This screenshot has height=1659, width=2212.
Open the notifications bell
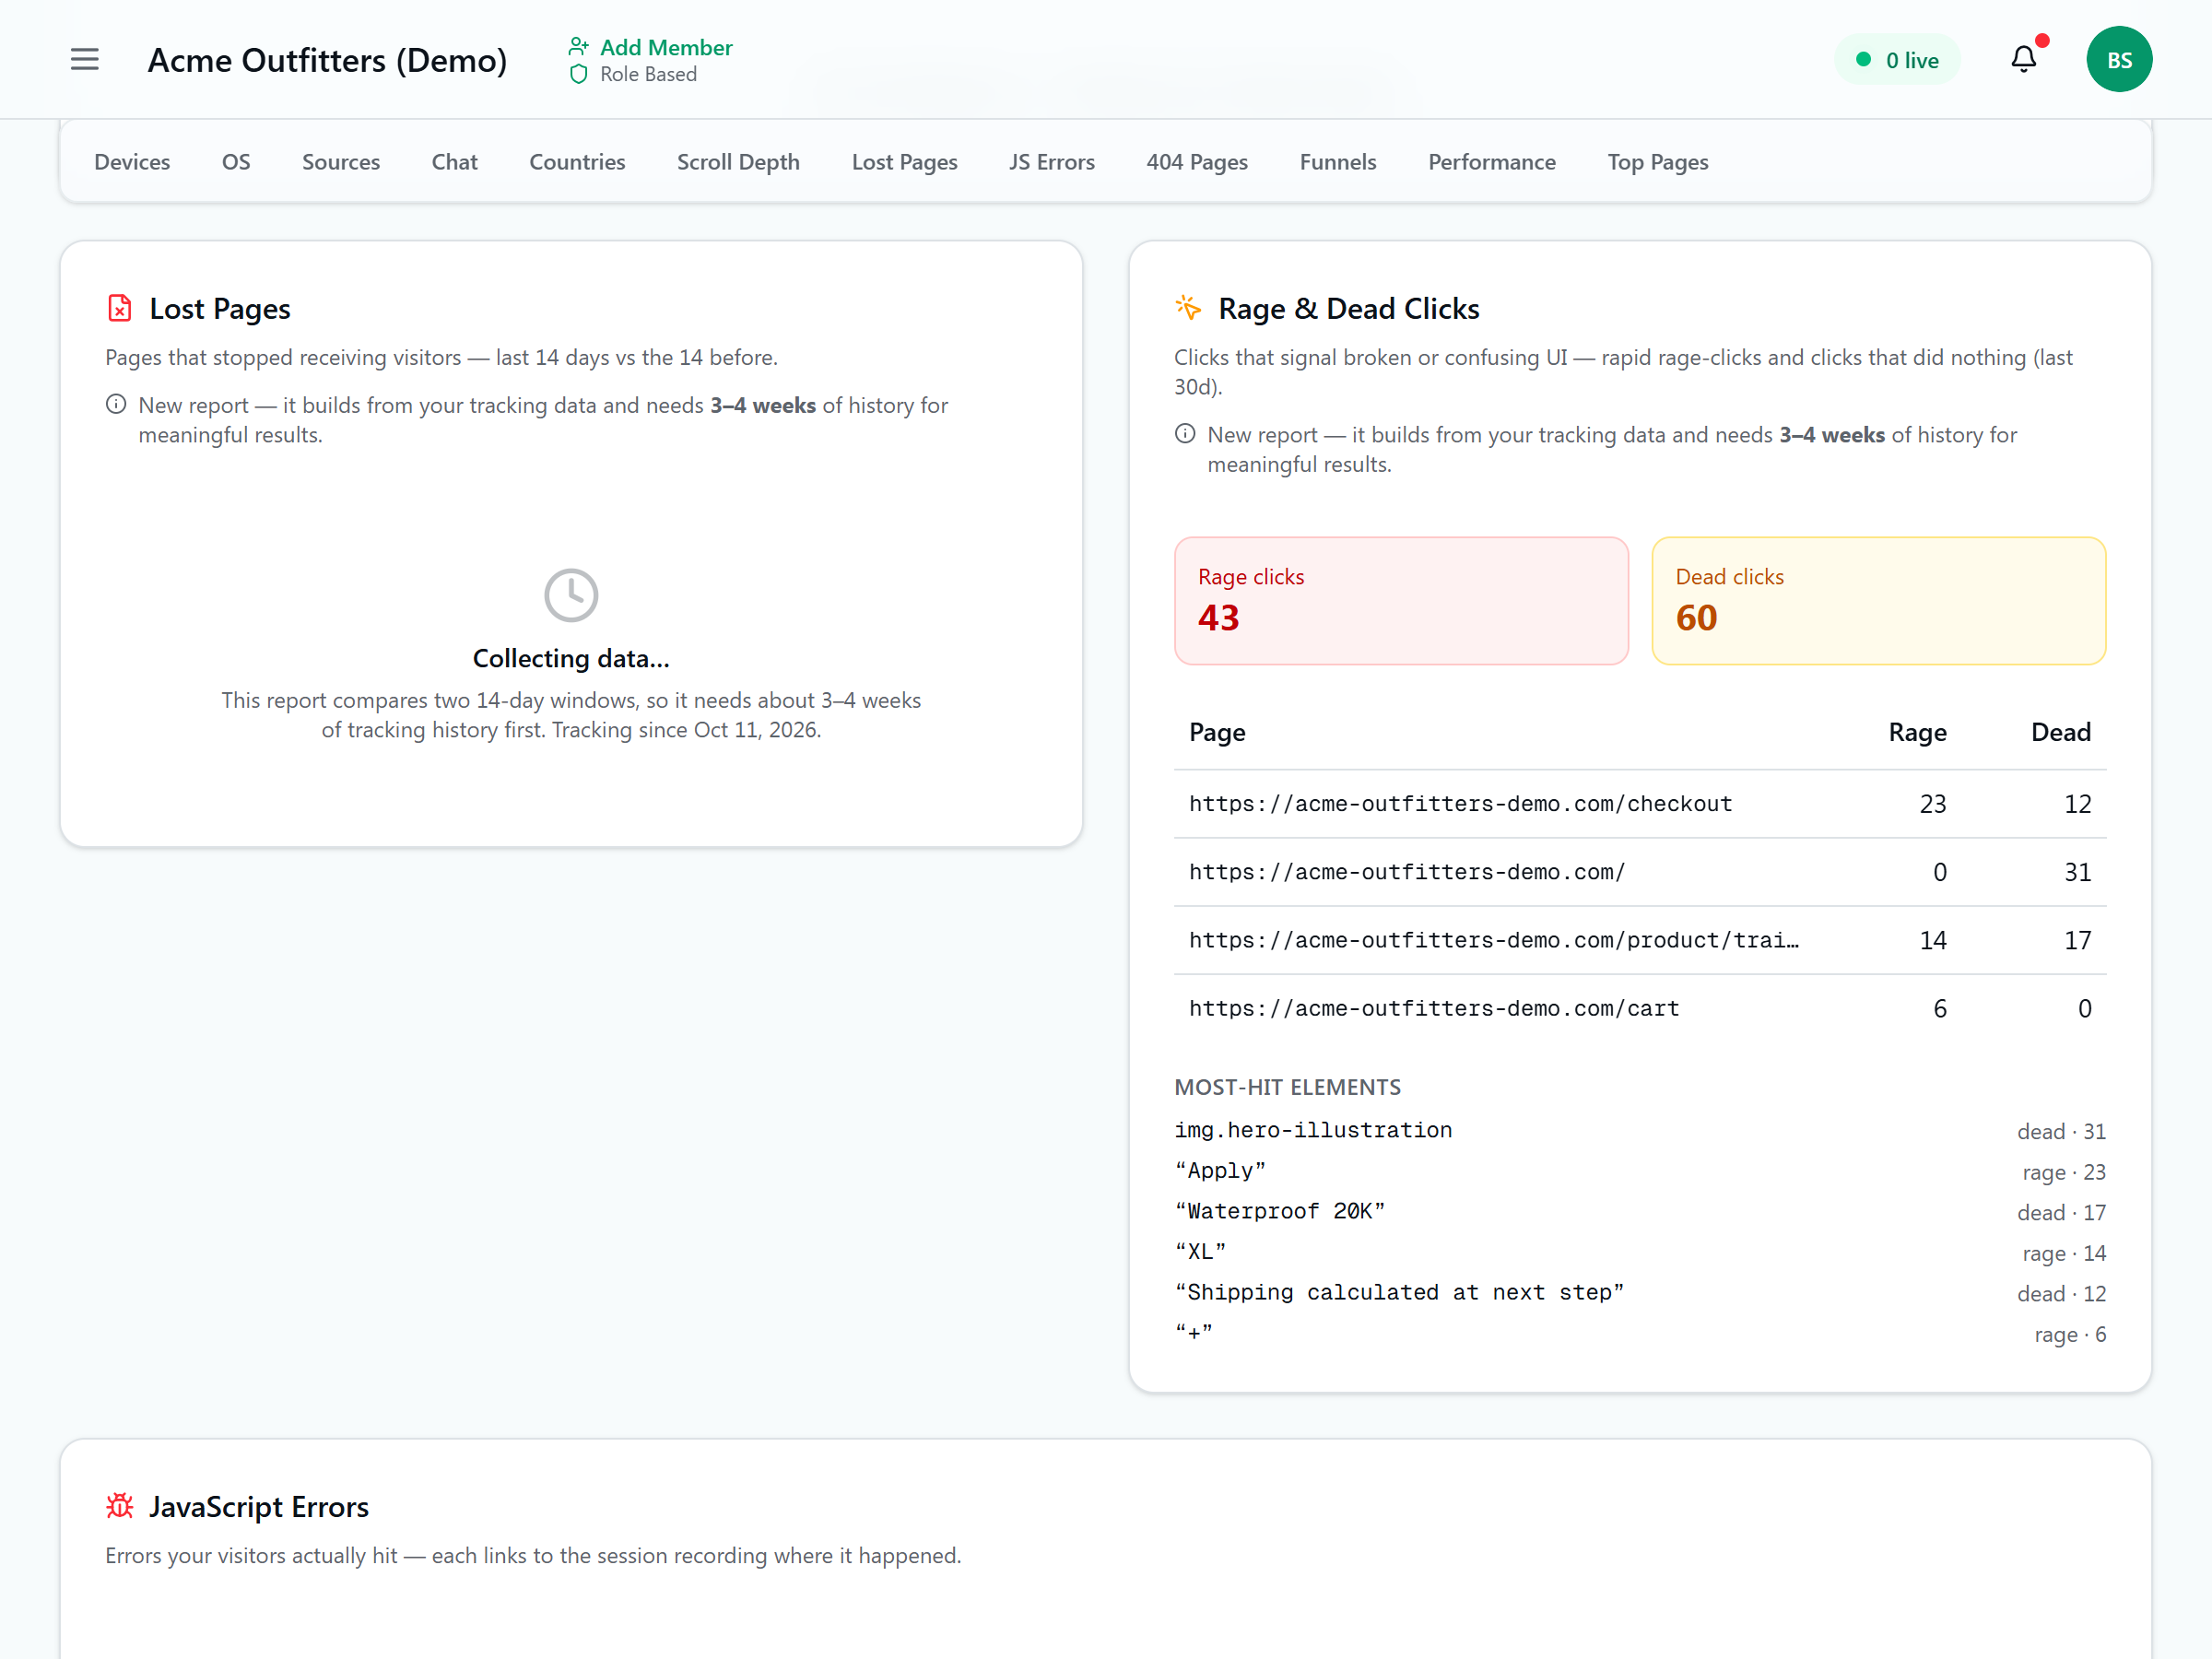point(2024,60)
